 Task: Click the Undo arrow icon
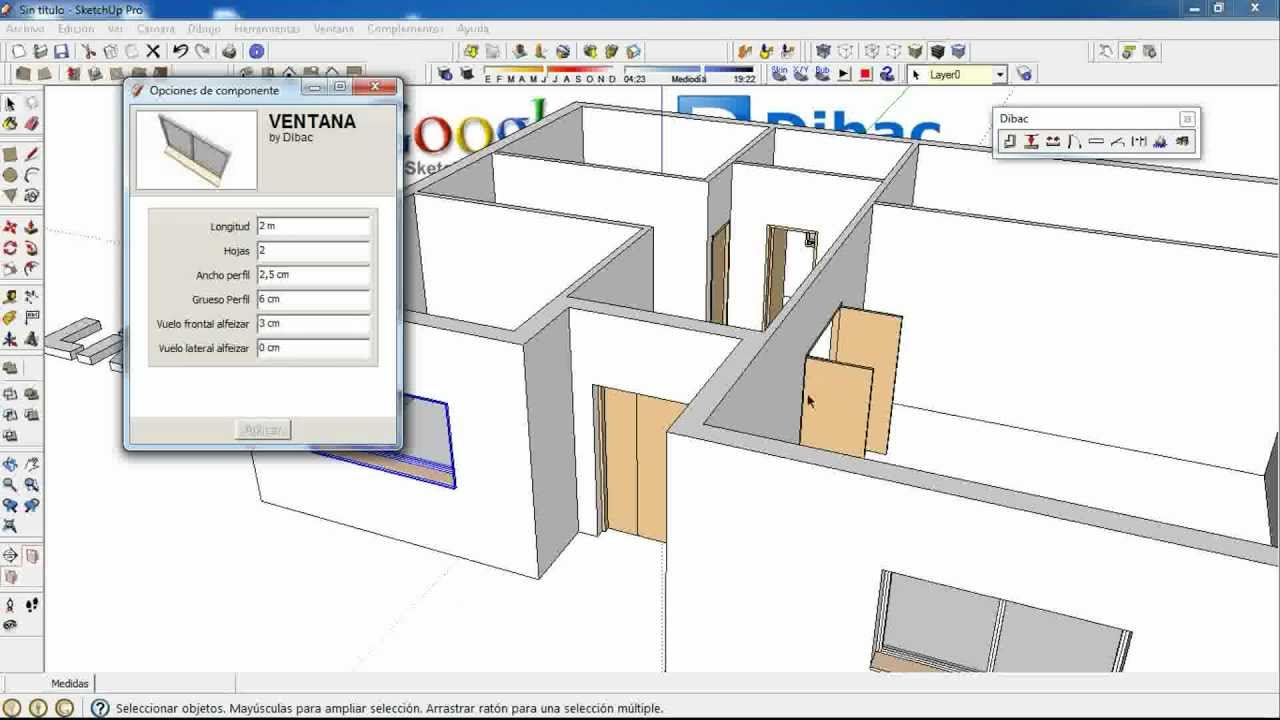(x=180, y=51)
